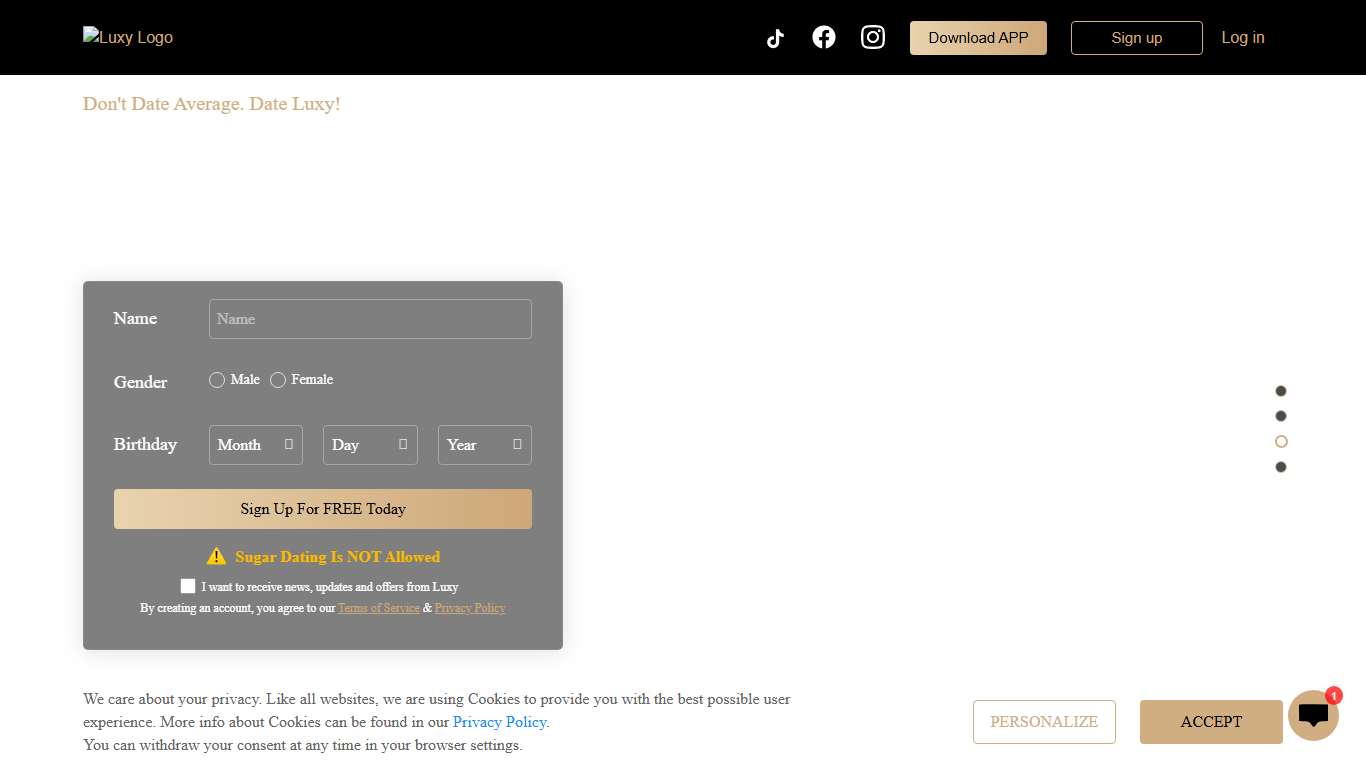Click into the Name input field

point(370,319)
